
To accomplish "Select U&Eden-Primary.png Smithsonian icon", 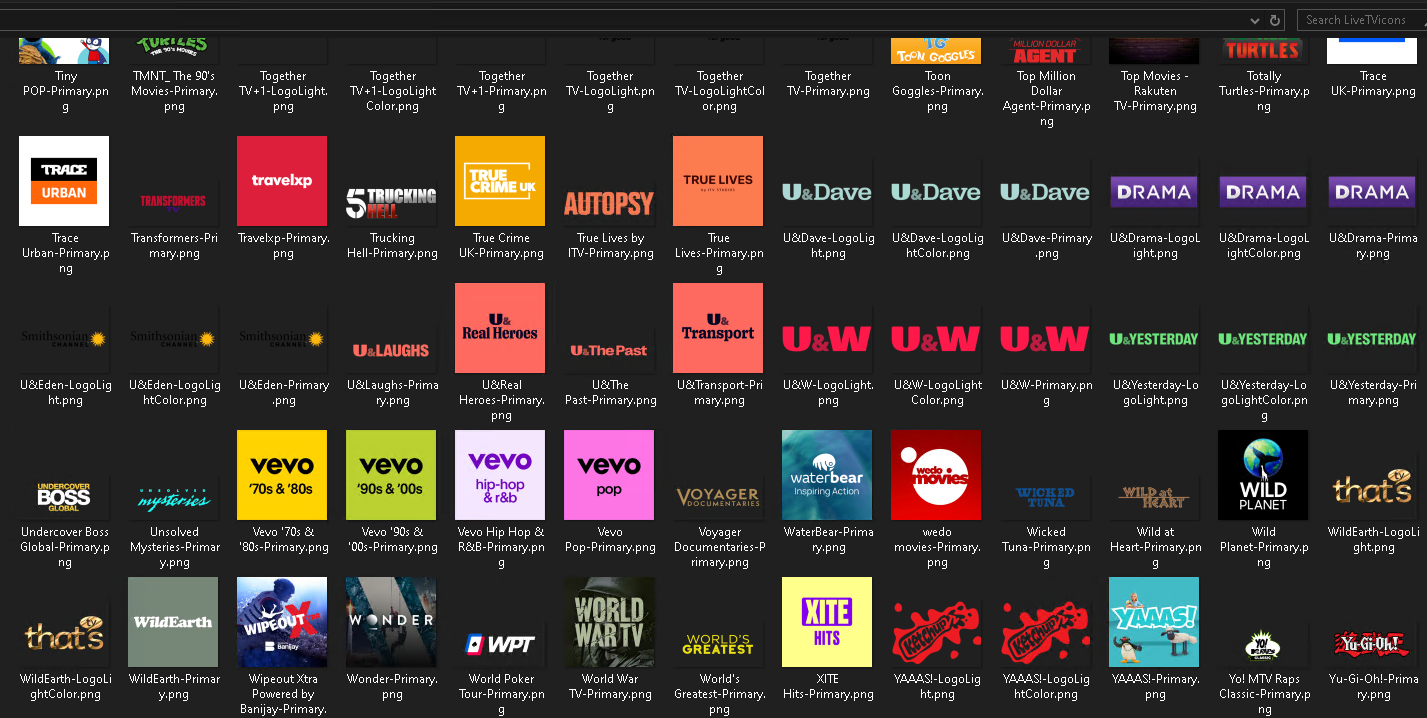I will (282, 340).
